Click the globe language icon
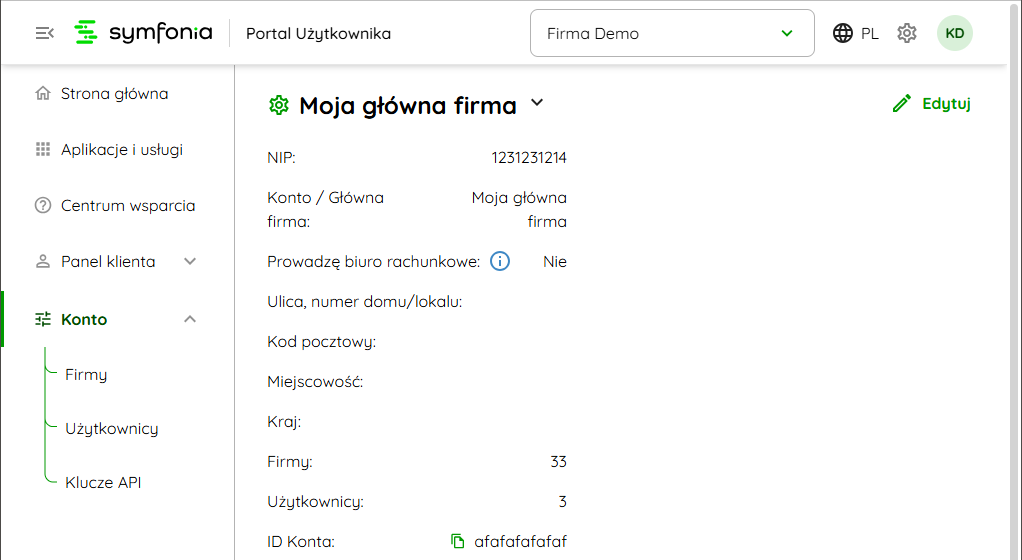The width and height of the screenshot is (1022, 560). [x=844, y=33]
